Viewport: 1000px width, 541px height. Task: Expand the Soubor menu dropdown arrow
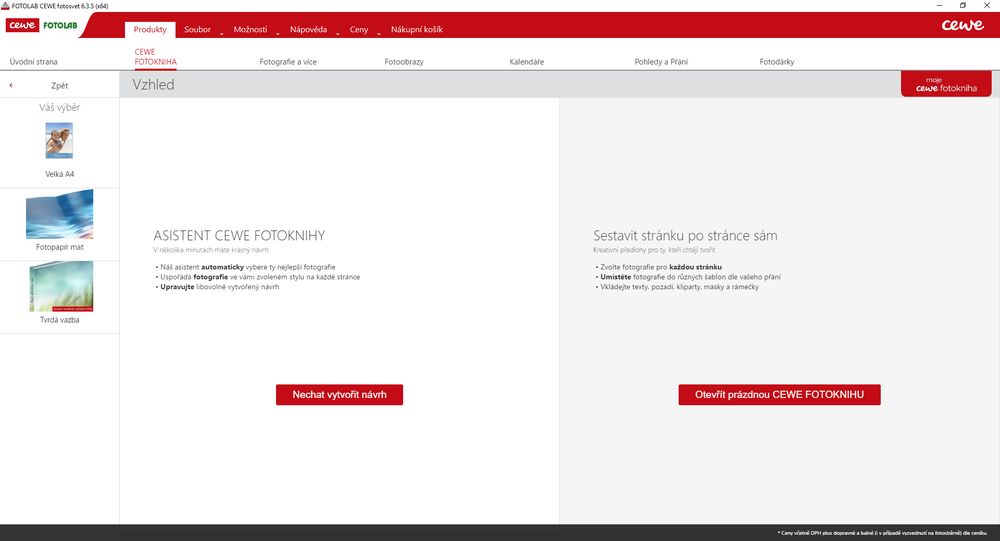(222, 33)
